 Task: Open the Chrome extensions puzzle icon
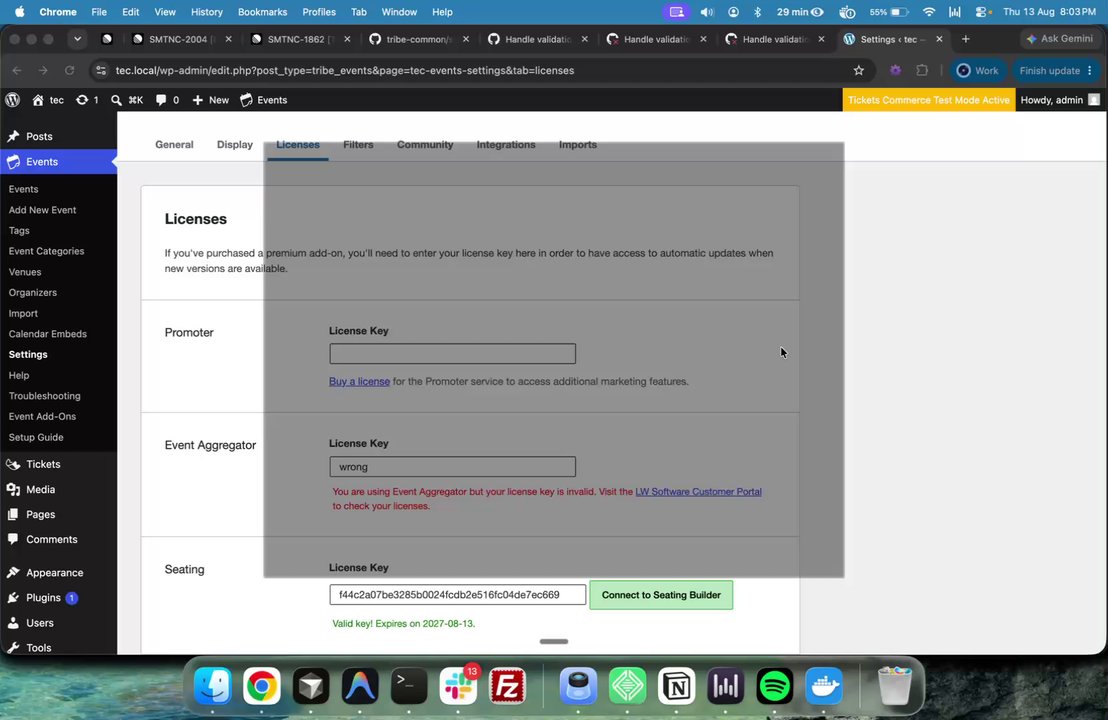pos(921,70)
